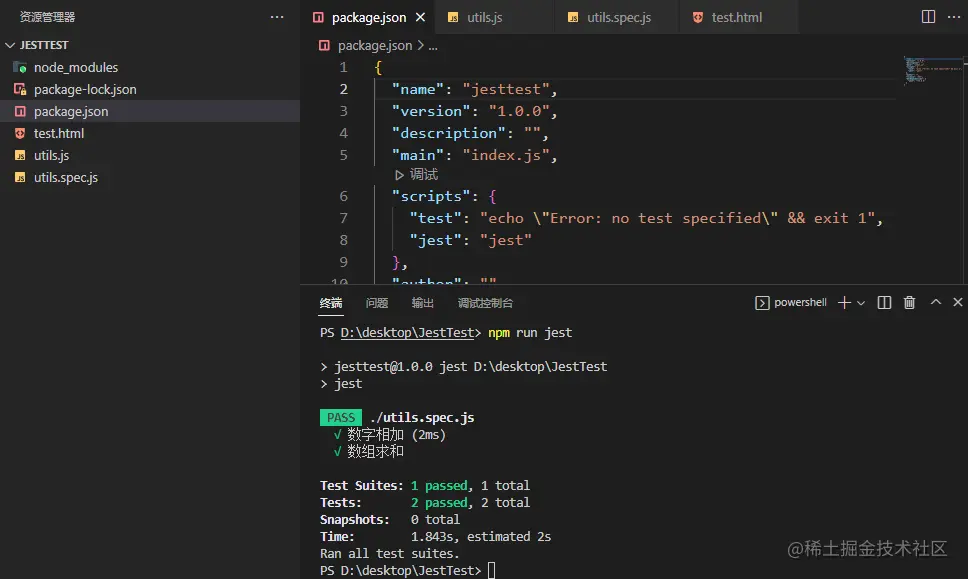This screenshot has width=968, height=579.
Task: Click the powershell terminal label
Action: pos(800,302)
